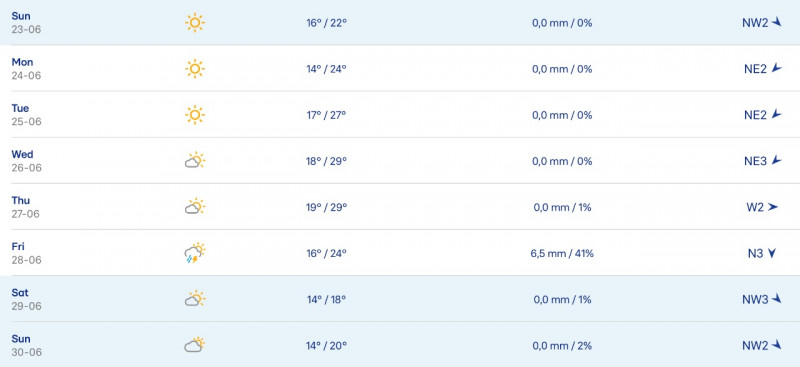Open the Fri 28-06 forecast row label
The width and height of the screenshot is (800, 367).
click(x=27, y=253)
